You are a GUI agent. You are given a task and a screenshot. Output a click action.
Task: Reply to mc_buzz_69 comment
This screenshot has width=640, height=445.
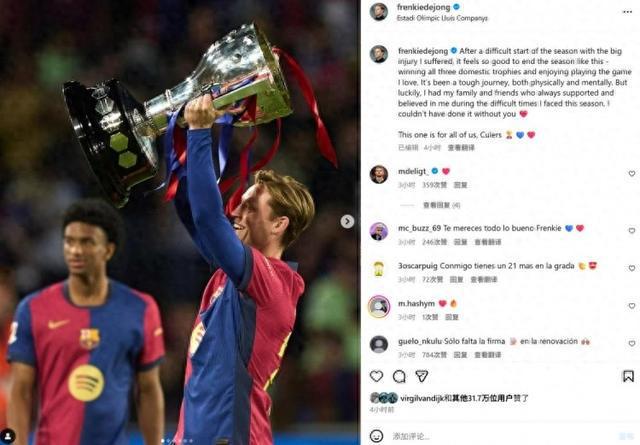pyautogui.click(x=460, y=242)
